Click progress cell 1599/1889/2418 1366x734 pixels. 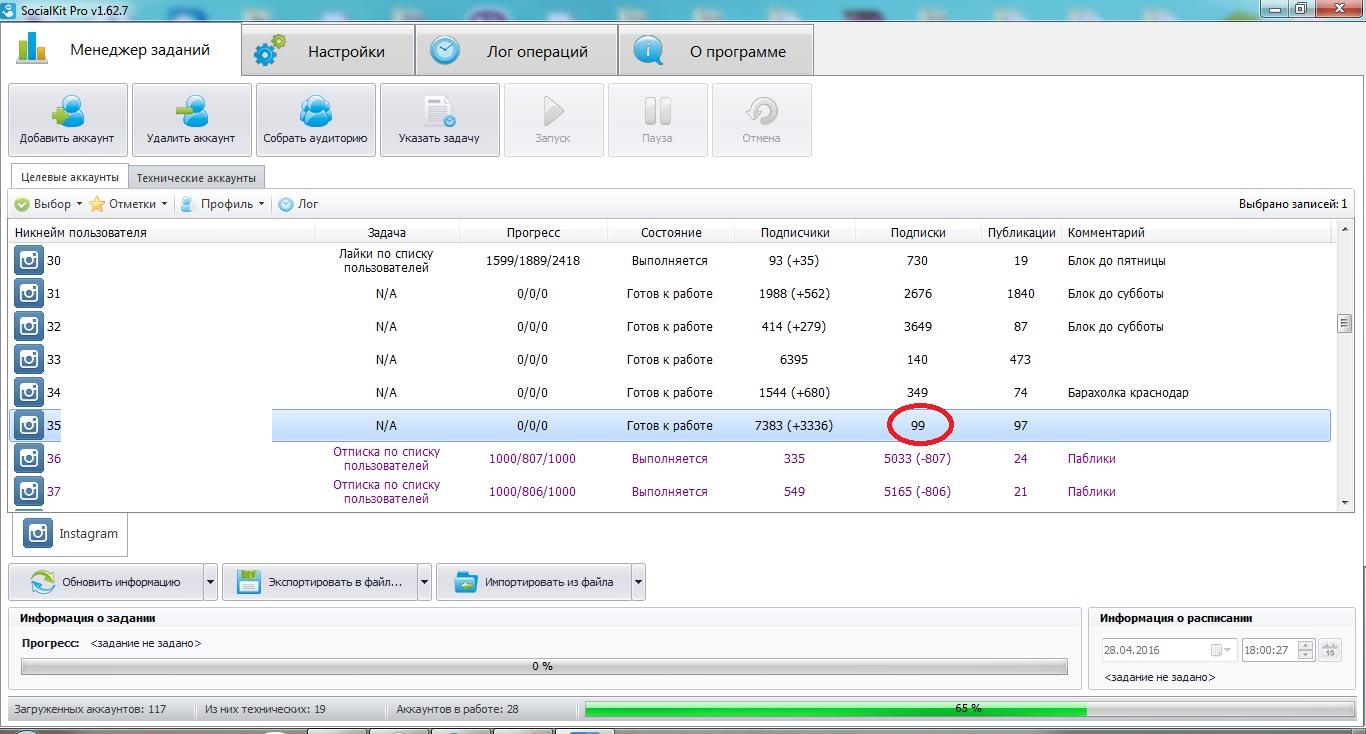[x=533, y=260]
